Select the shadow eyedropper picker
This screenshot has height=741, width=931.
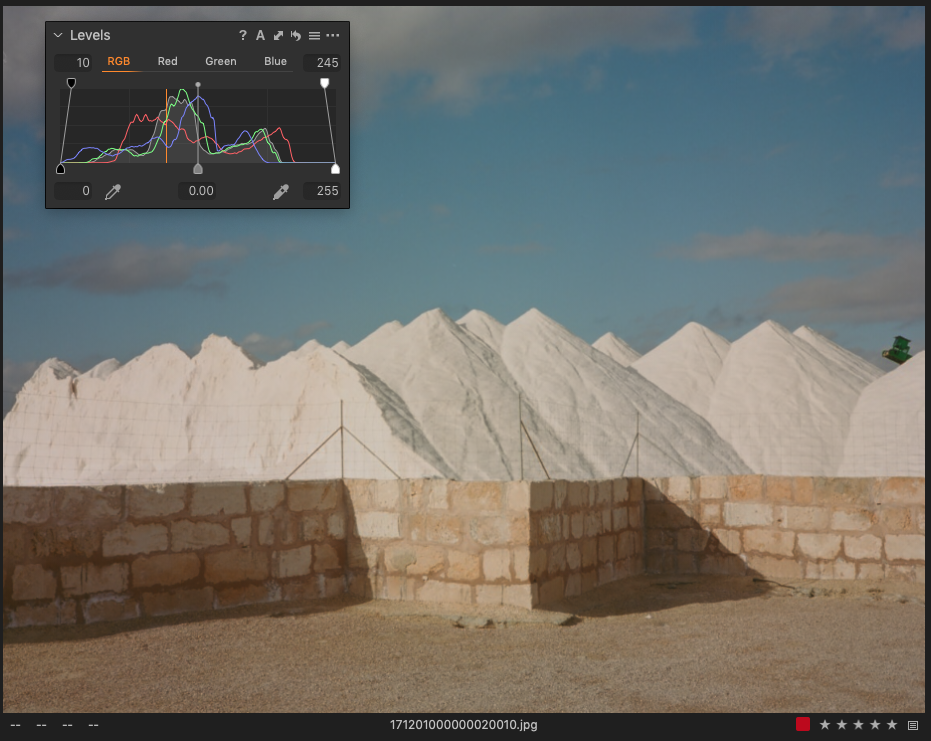point(113,190)
